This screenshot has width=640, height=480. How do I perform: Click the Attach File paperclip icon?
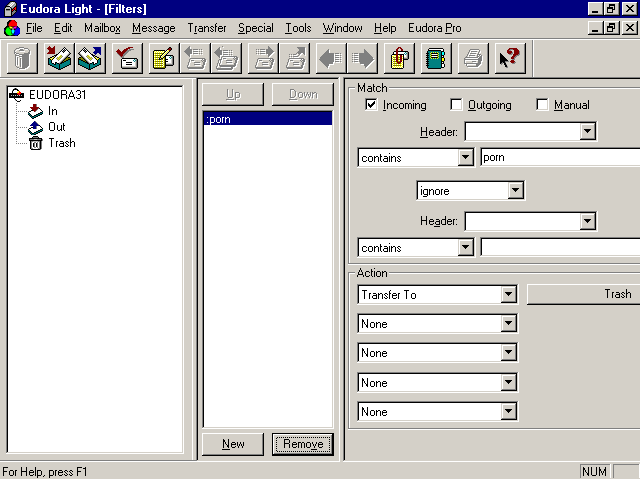pos(400,58)
